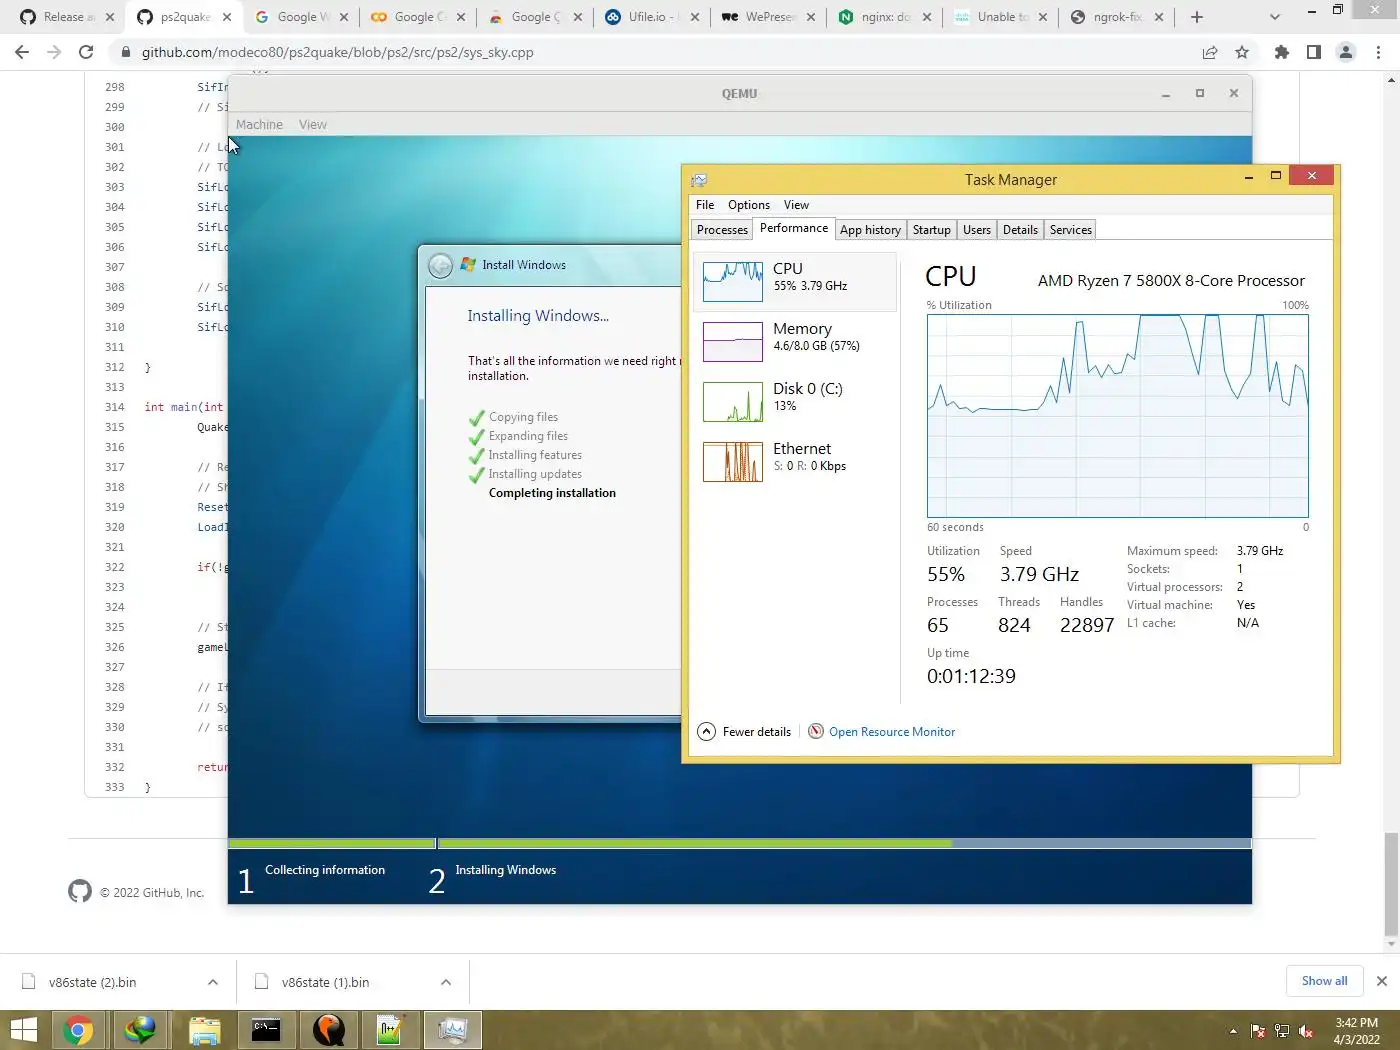
Task: Collapse Task Manager with Fewer details
Action: 744,732
